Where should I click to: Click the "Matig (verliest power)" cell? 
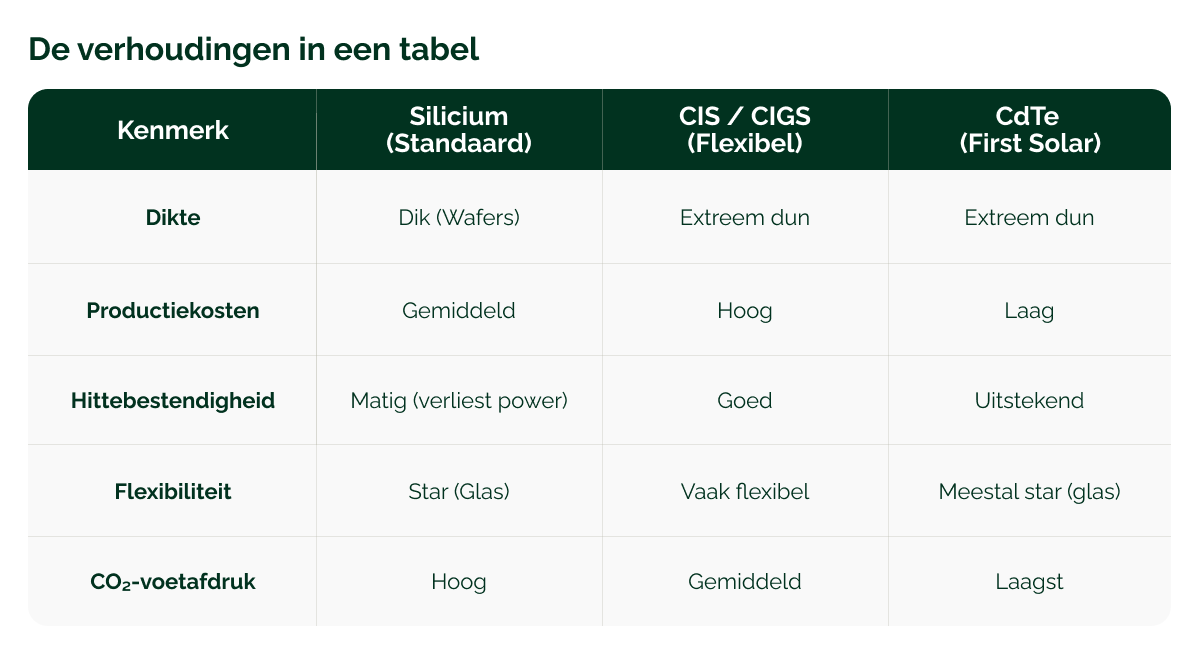coord(459,401)
